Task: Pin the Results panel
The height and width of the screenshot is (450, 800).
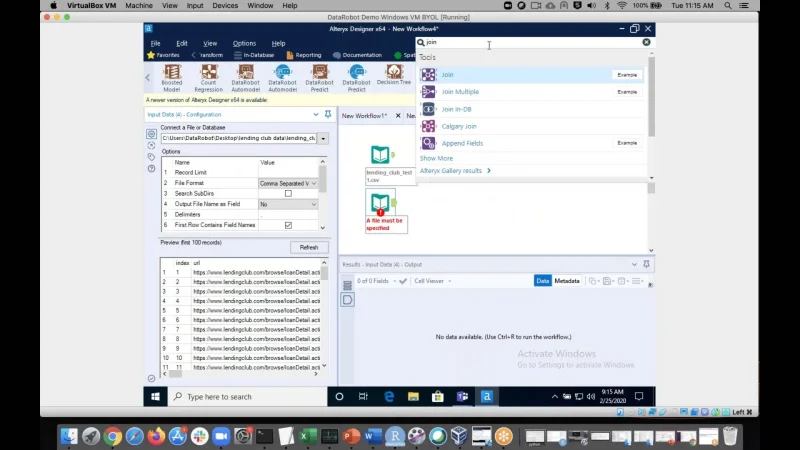Action: pos(646,264)
